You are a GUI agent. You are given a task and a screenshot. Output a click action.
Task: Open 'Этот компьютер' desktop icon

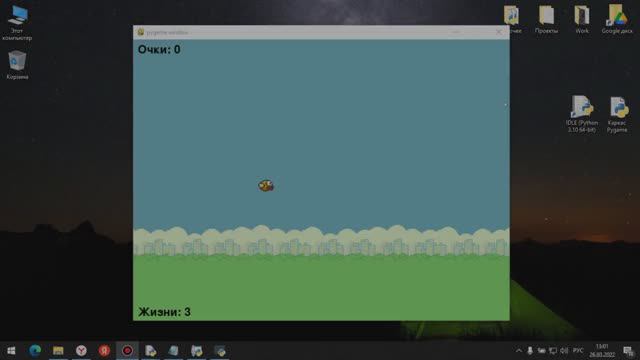point(17,23)
